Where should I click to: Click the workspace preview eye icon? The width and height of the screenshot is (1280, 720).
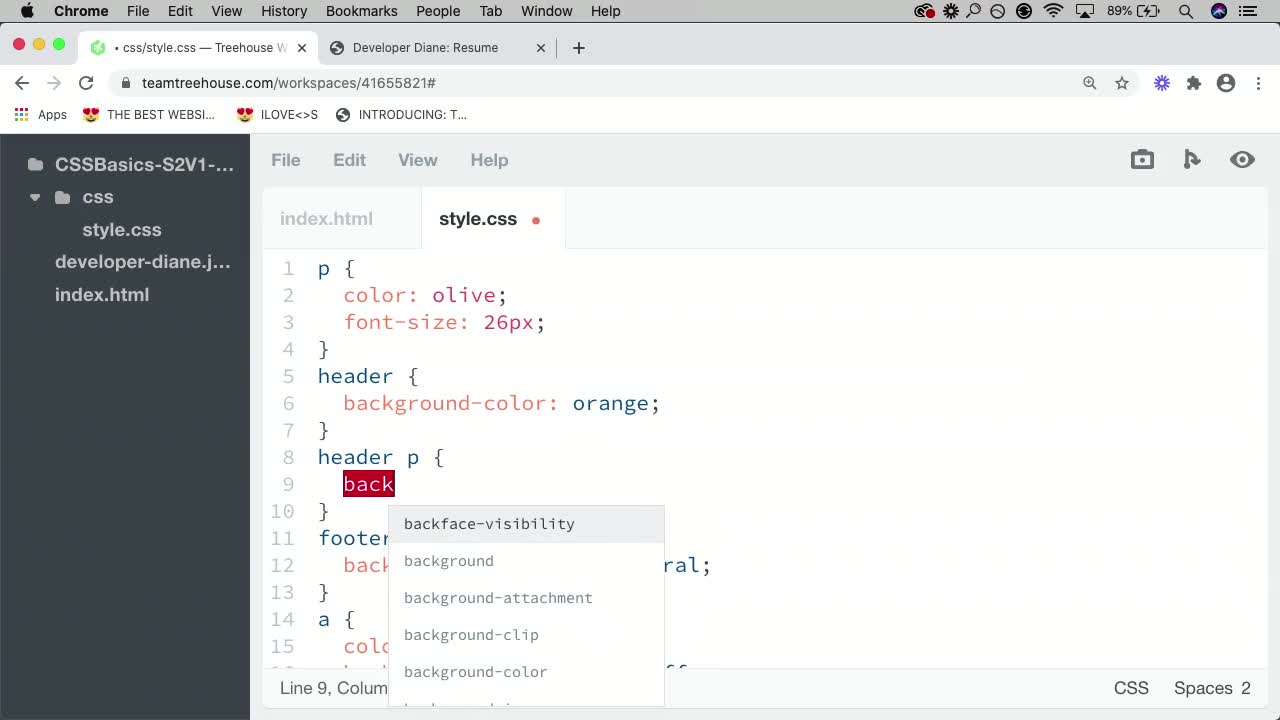pyautogui.click(x=1242, y=159)
